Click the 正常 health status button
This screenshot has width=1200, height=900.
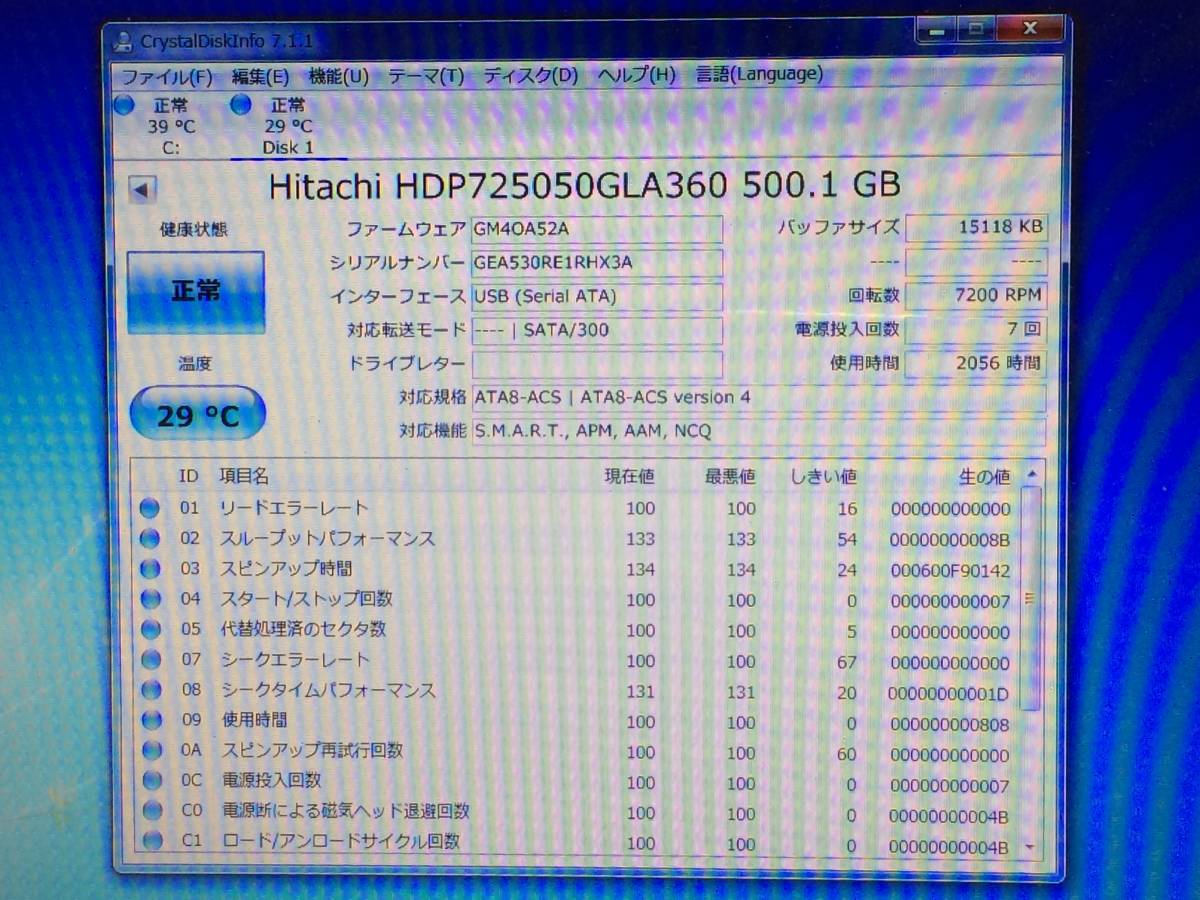pos(196,291)
